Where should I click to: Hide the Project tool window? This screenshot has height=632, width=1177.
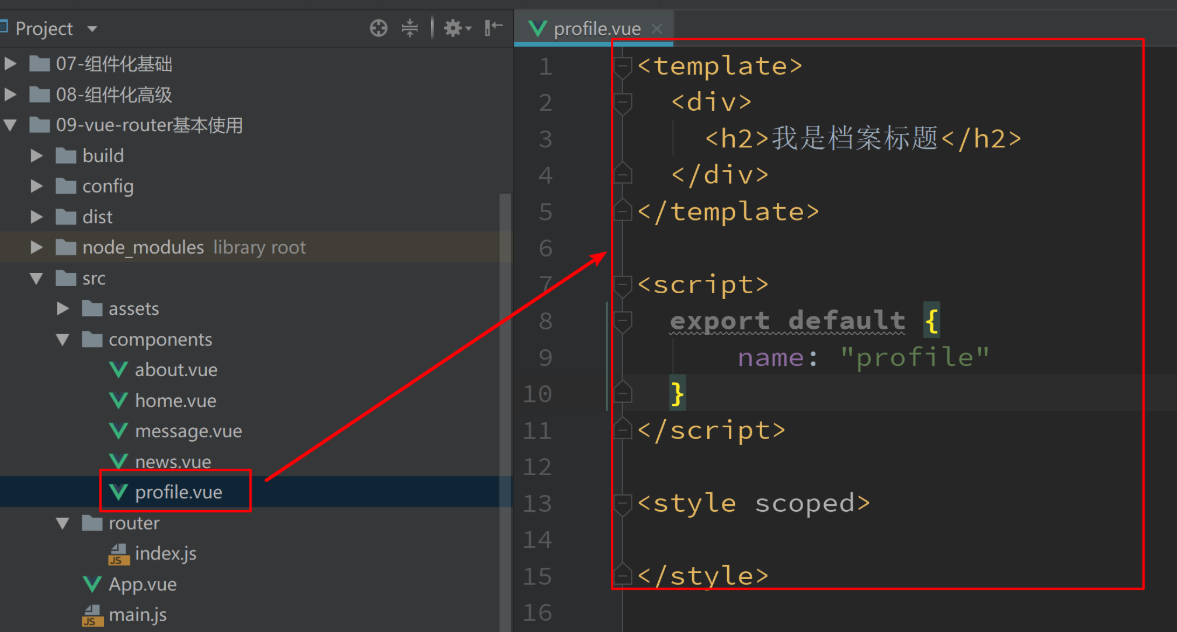pyautogui.click(x=493, y=29)
